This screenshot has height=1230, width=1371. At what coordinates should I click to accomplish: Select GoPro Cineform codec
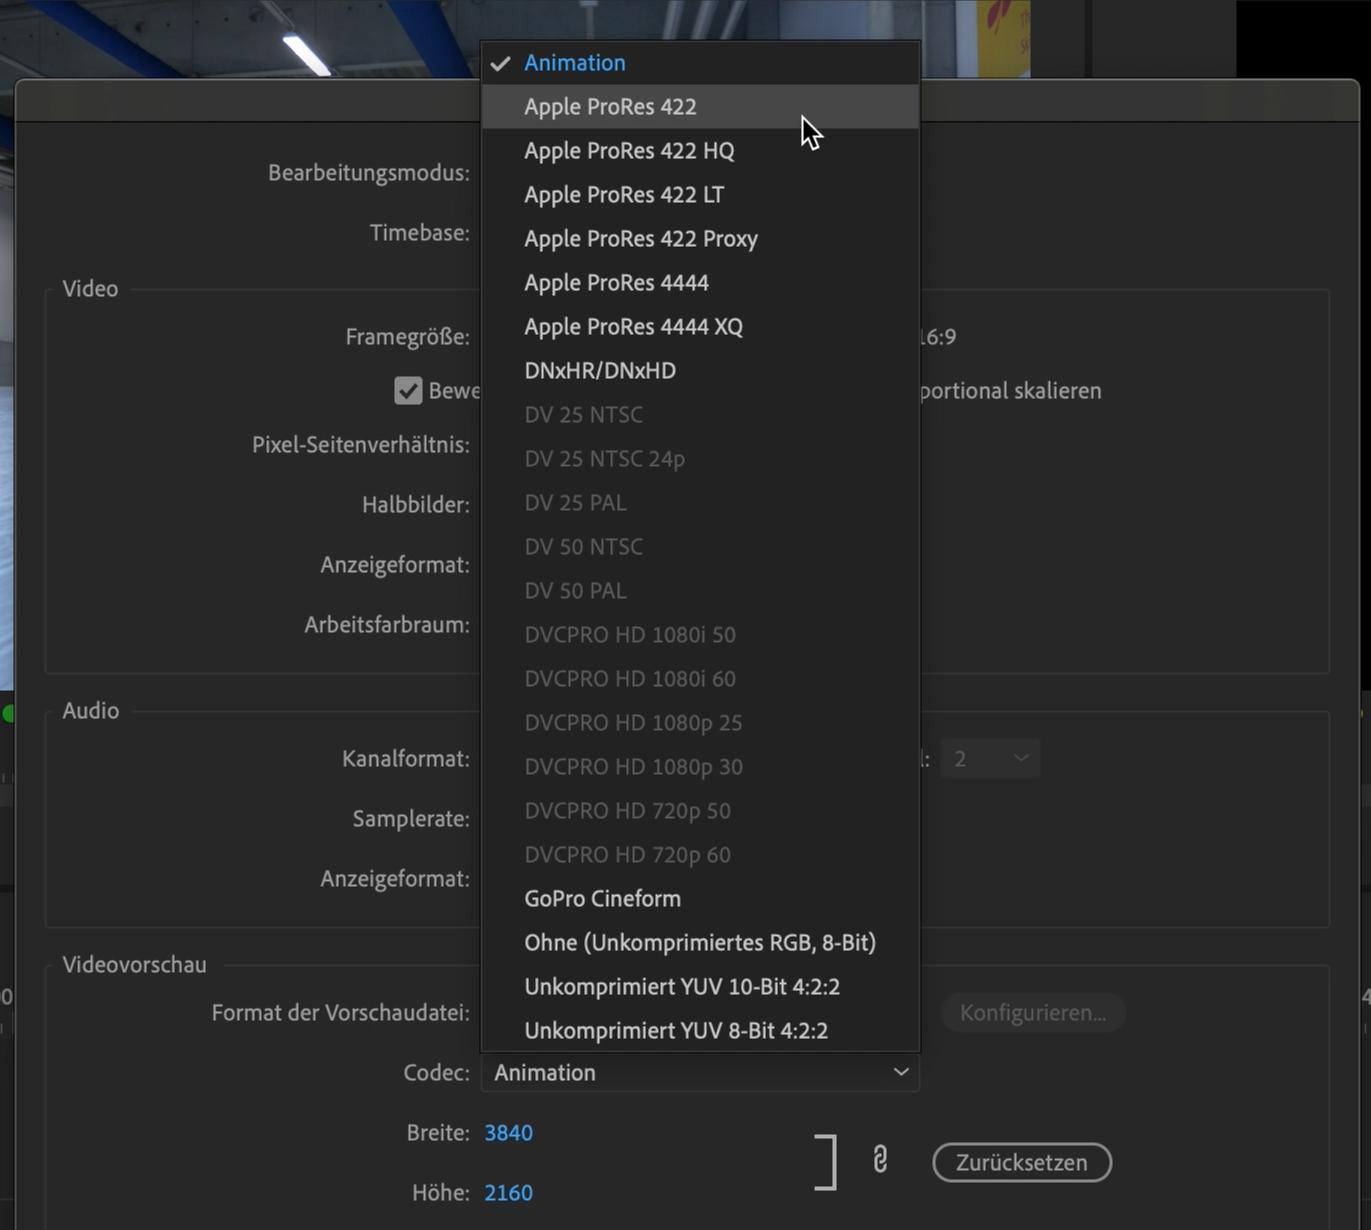pyautogui.click(x=602, y=899)
